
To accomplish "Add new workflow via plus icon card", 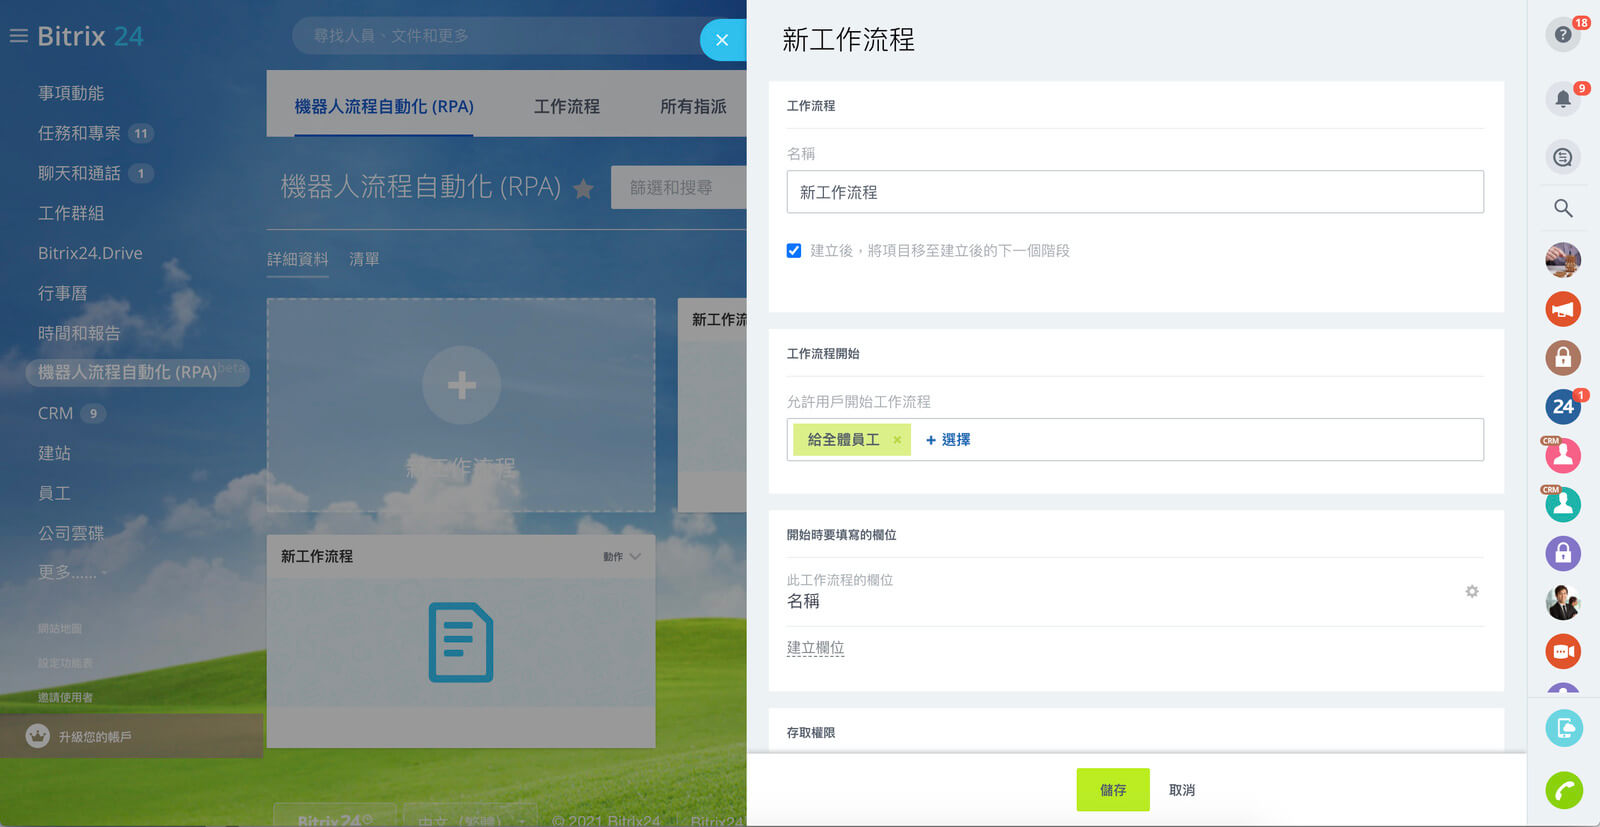I will coord(461,385).
